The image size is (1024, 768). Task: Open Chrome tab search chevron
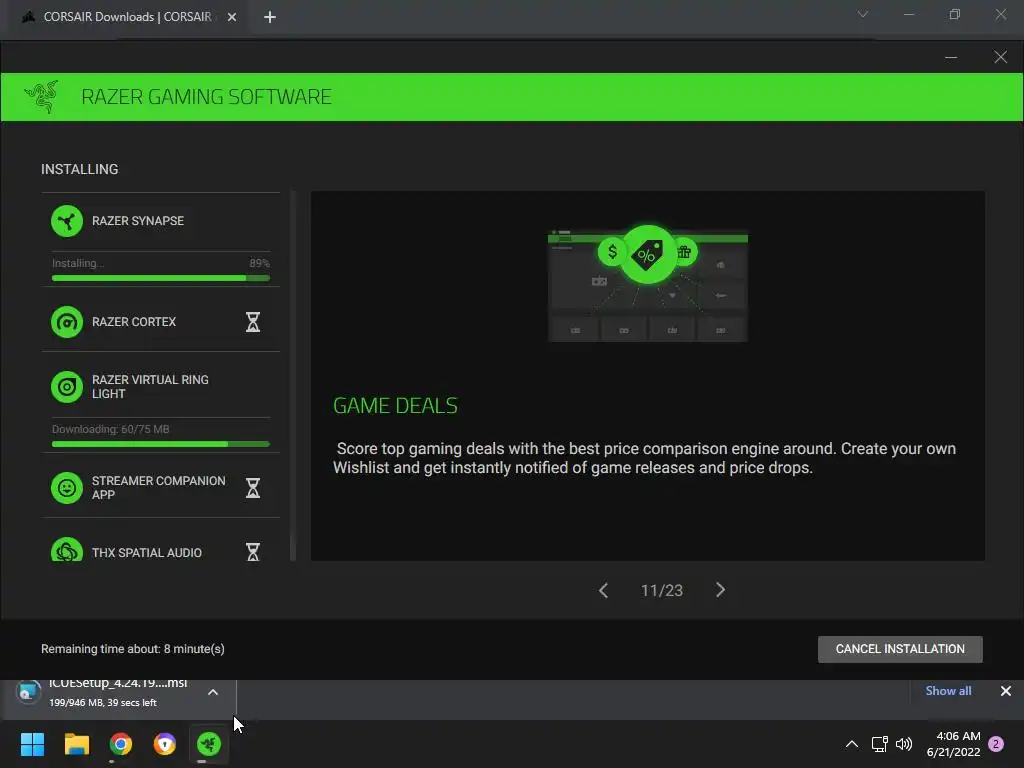point(863,14)
